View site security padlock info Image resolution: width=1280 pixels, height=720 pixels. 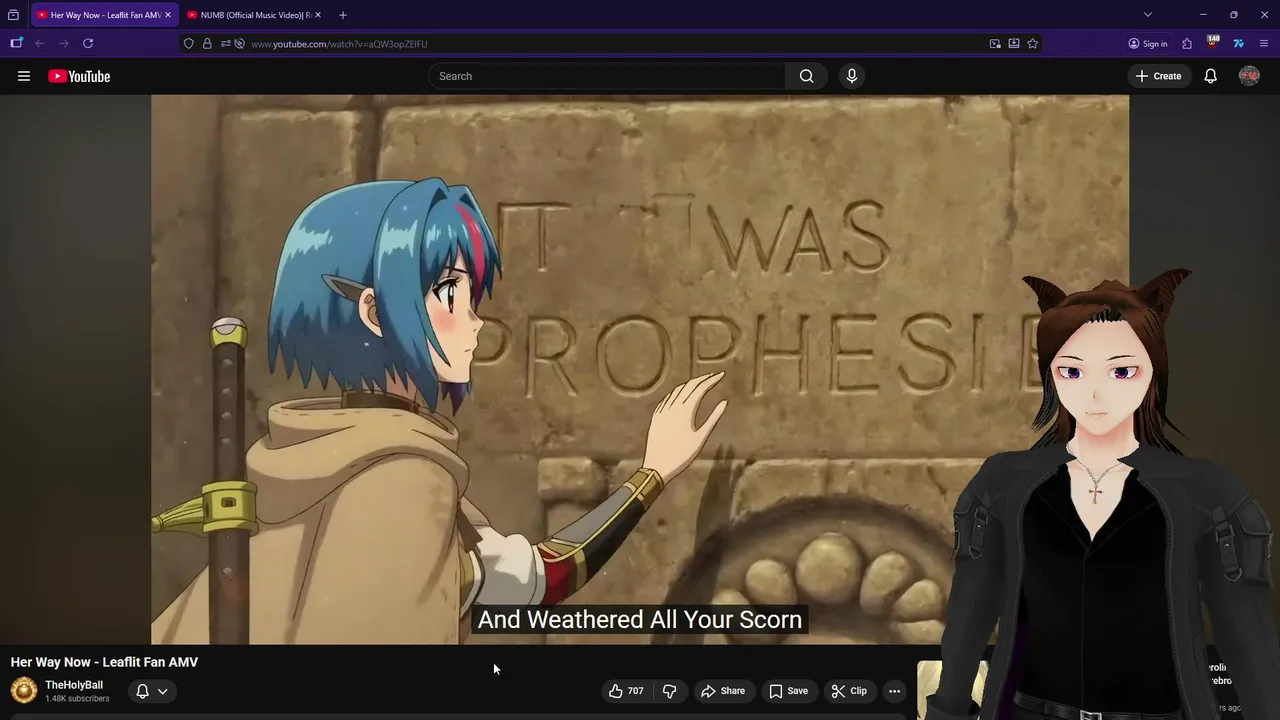207,44
